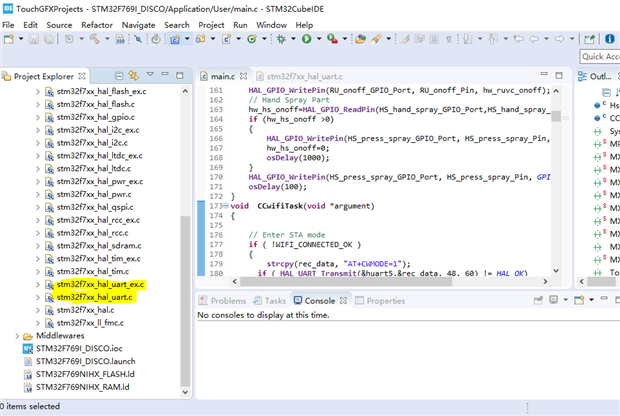Open the Project menu

tap(211, 24)
